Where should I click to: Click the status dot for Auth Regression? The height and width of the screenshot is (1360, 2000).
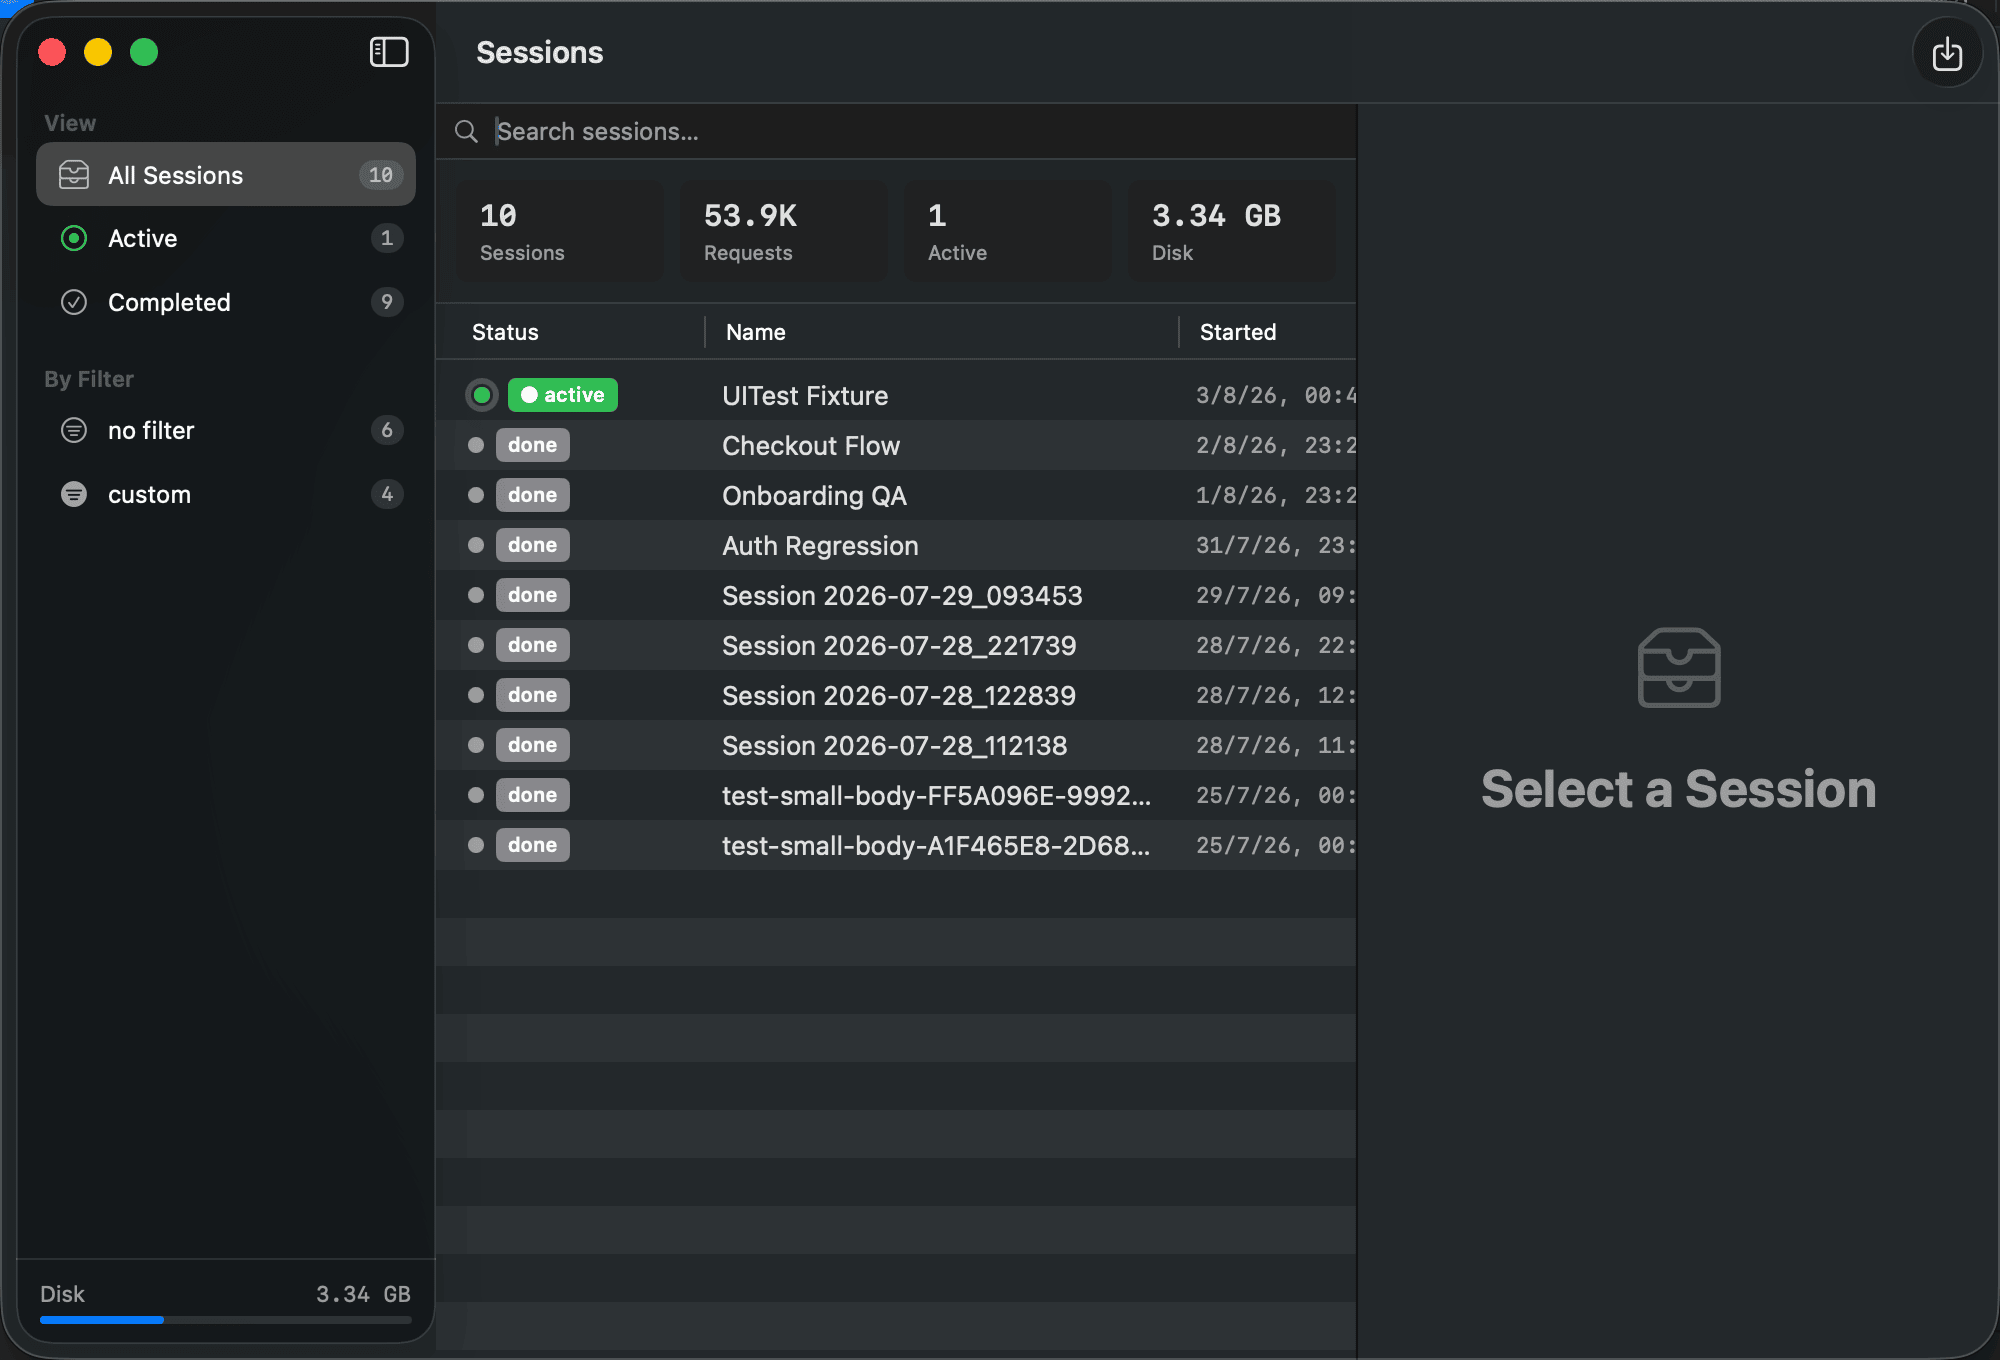click(476, 545)
